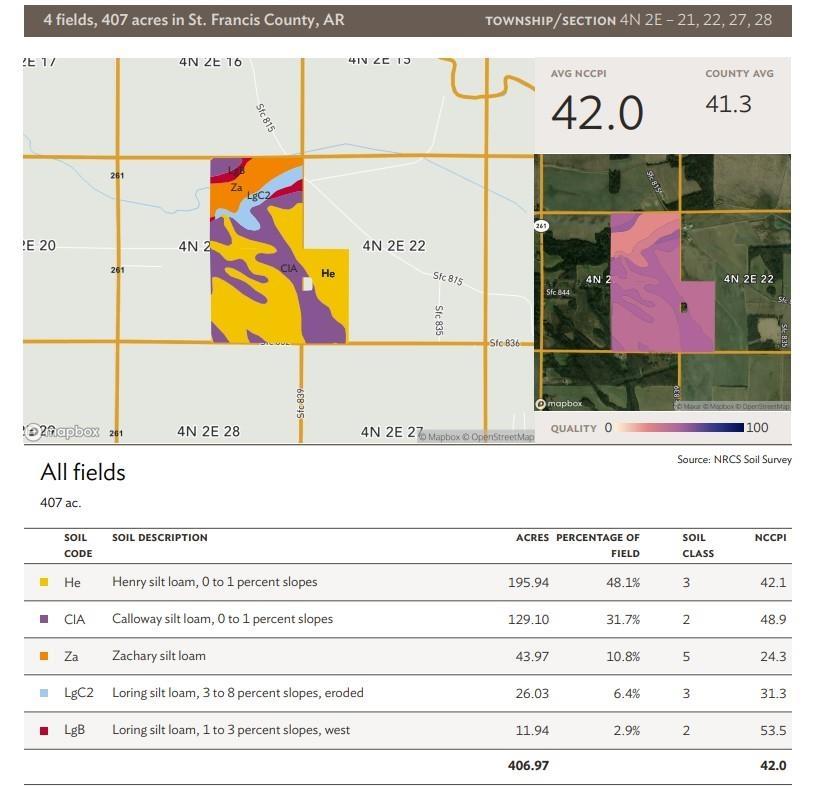Click the Calloway silt loam description
Image resolution: width=816 pixels, height=806 pixels.
click(x=222, y=619)
